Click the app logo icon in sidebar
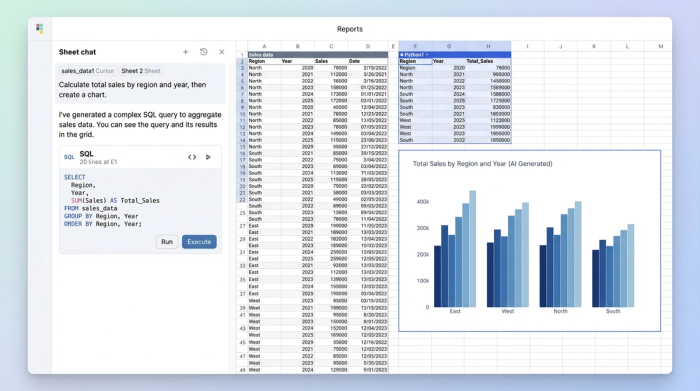Viewport: 700px width, 391px height. tap(40, 29)
